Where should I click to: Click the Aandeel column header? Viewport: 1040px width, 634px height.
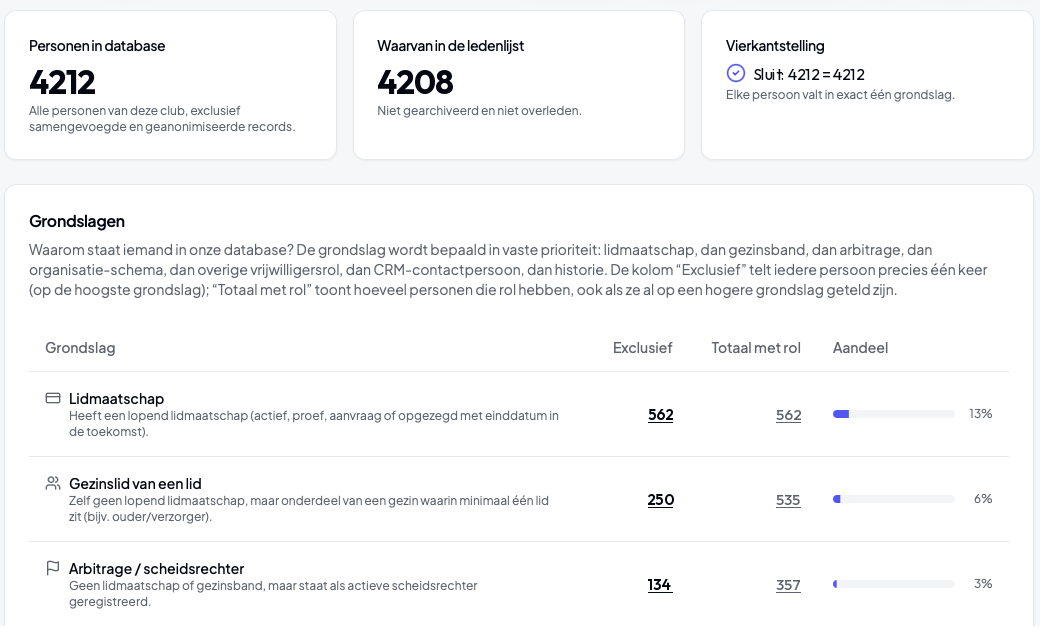click(860, 348)
